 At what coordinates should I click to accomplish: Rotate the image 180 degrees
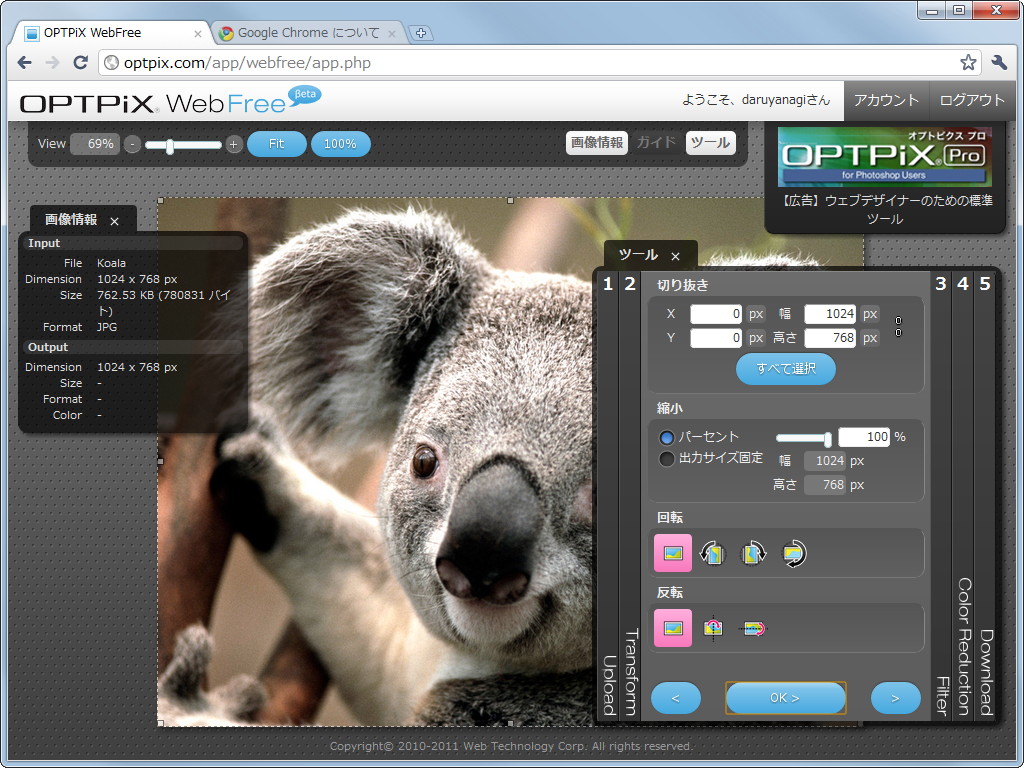[793, 553]
